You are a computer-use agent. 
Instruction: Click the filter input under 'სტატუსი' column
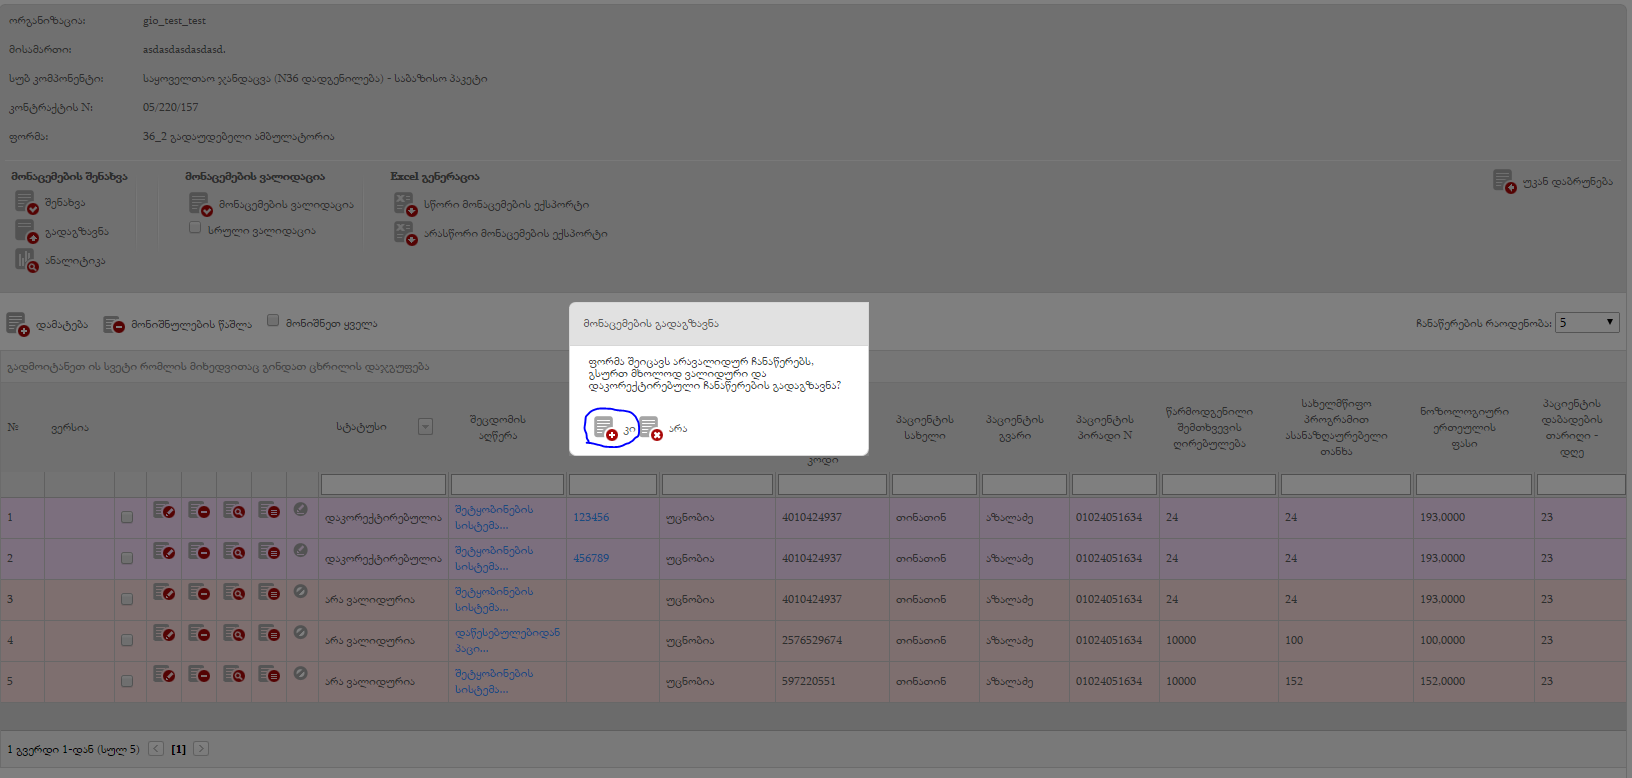click(383, 485)
